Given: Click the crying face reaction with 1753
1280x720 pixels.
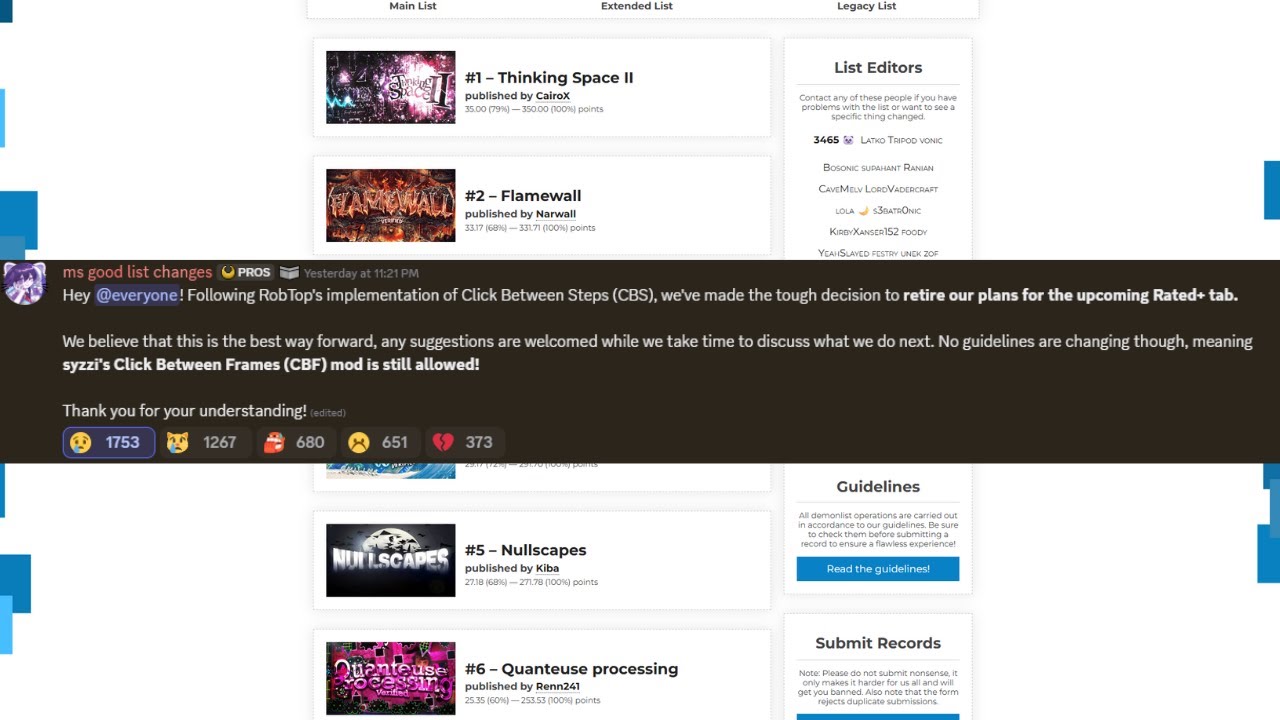Looking at the screenshot, I should tap(108, 442).
